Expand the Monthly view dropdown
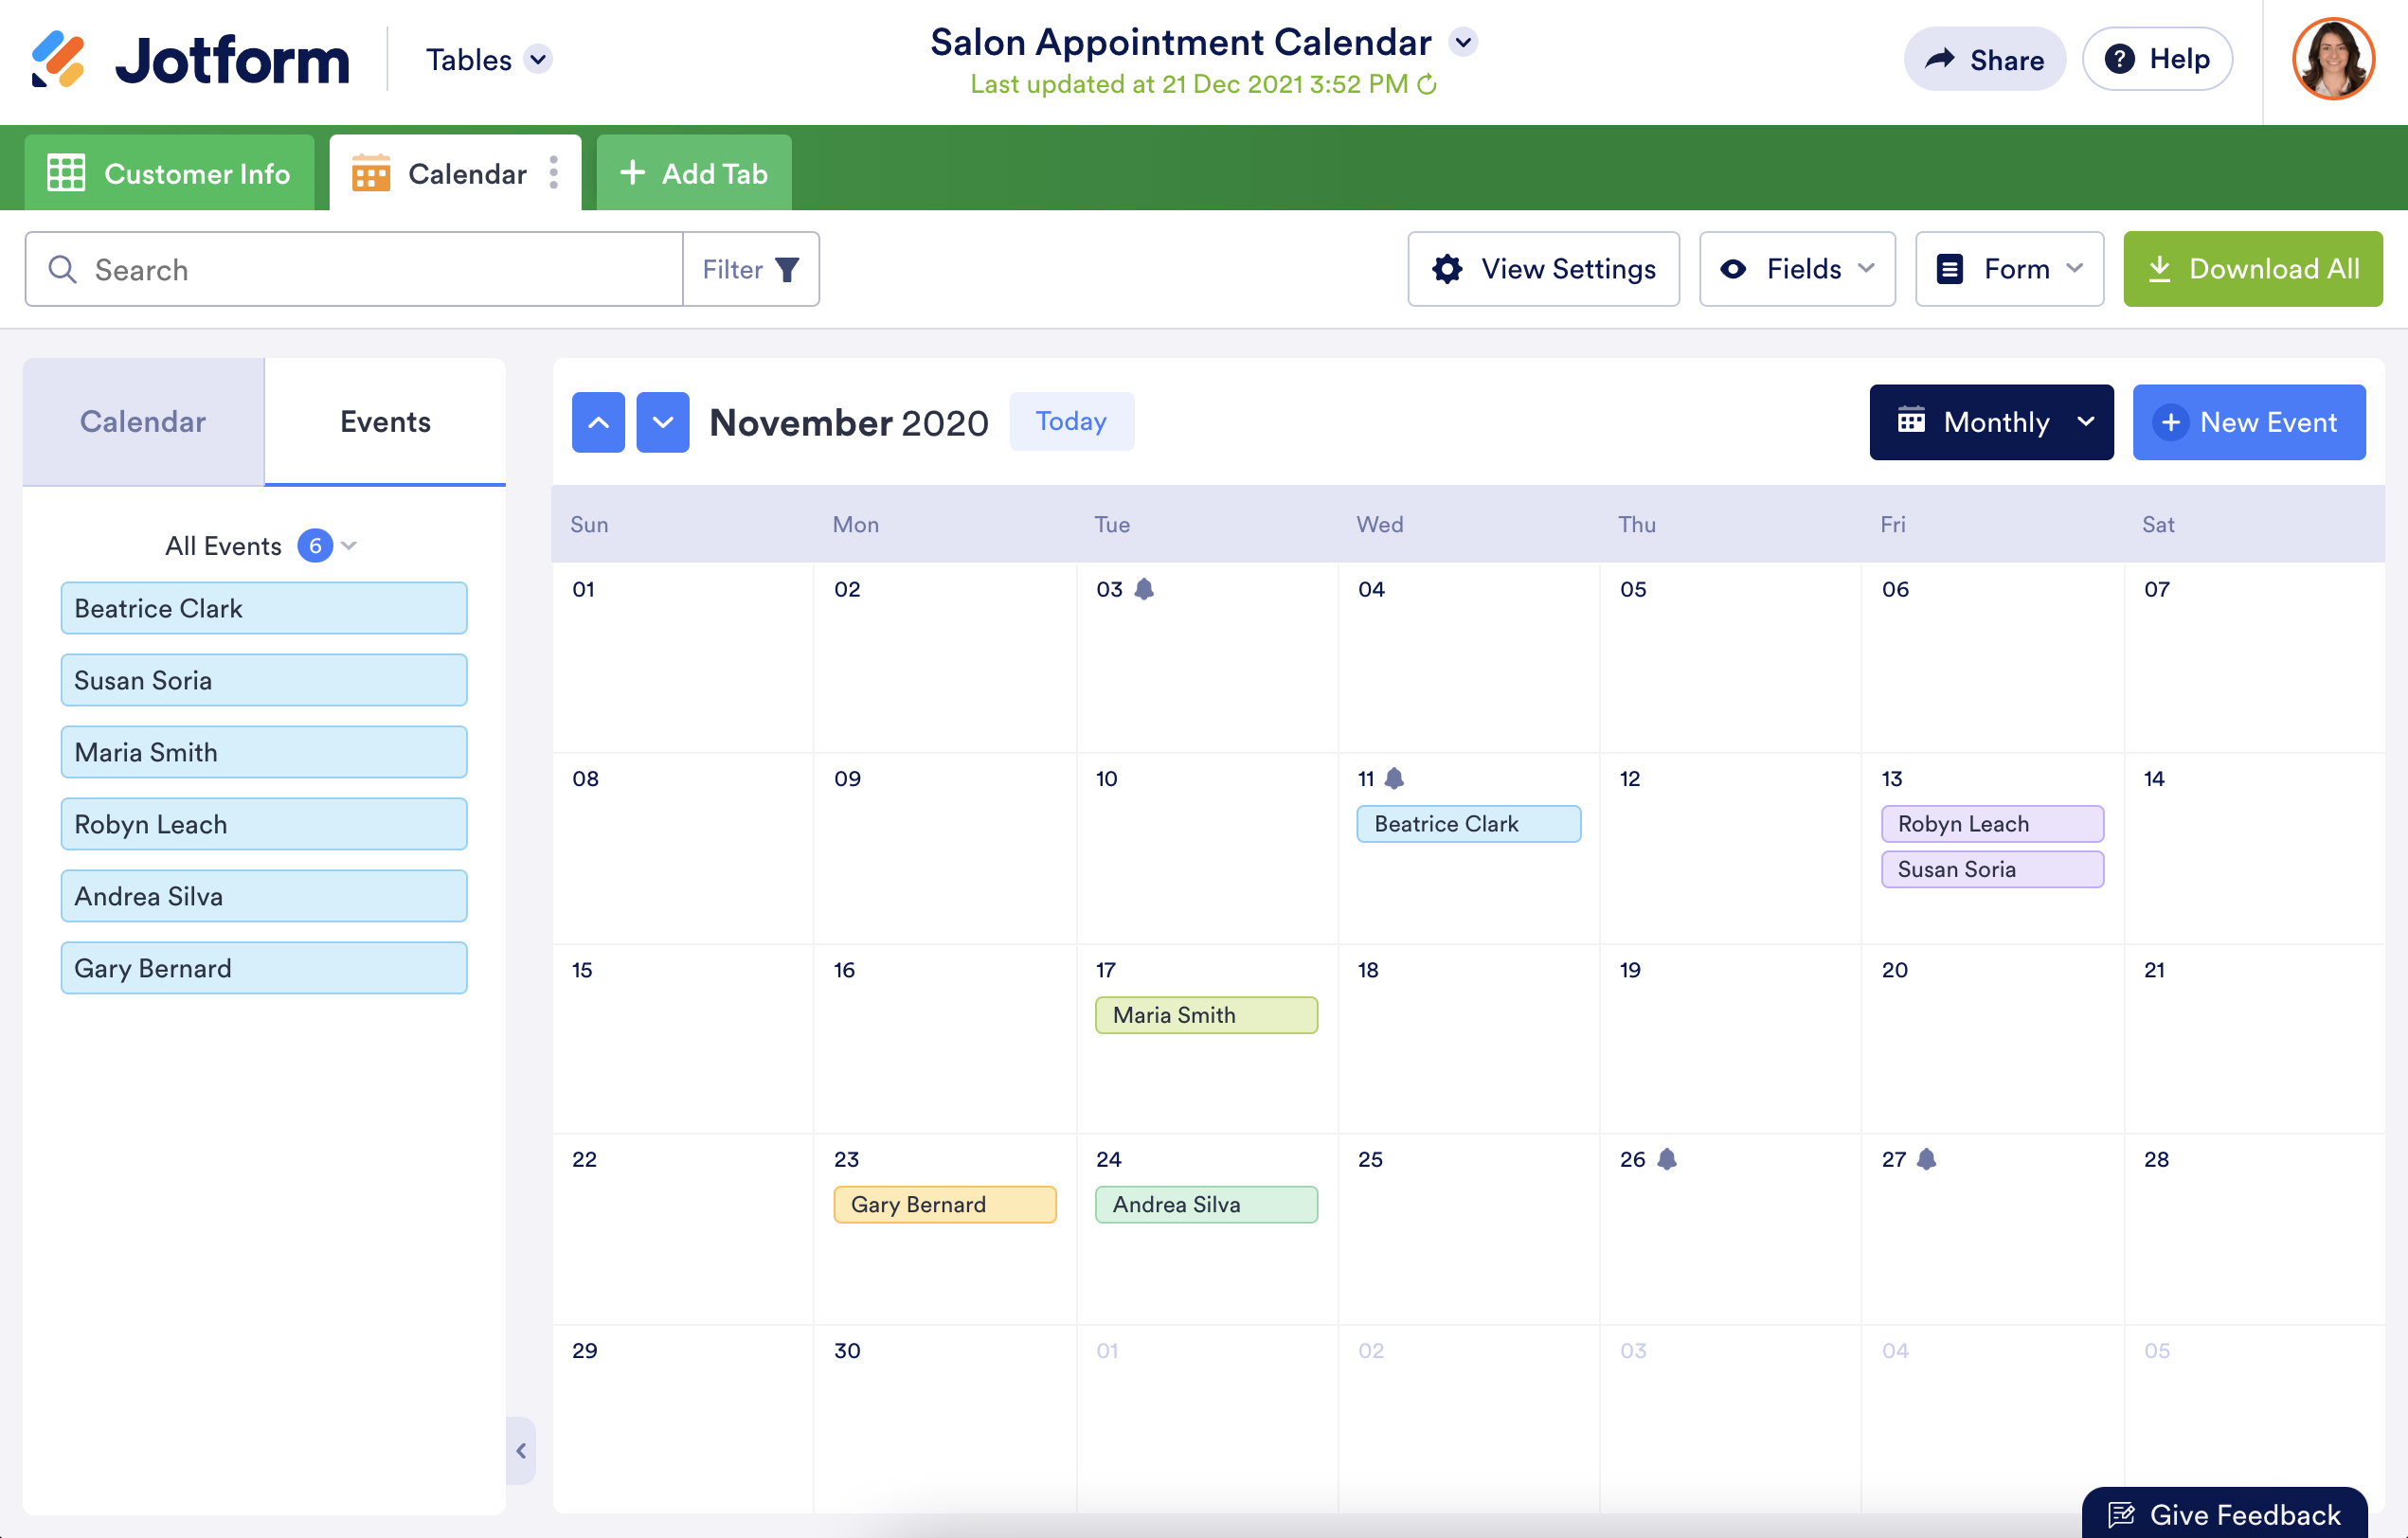 [1991, 422]
